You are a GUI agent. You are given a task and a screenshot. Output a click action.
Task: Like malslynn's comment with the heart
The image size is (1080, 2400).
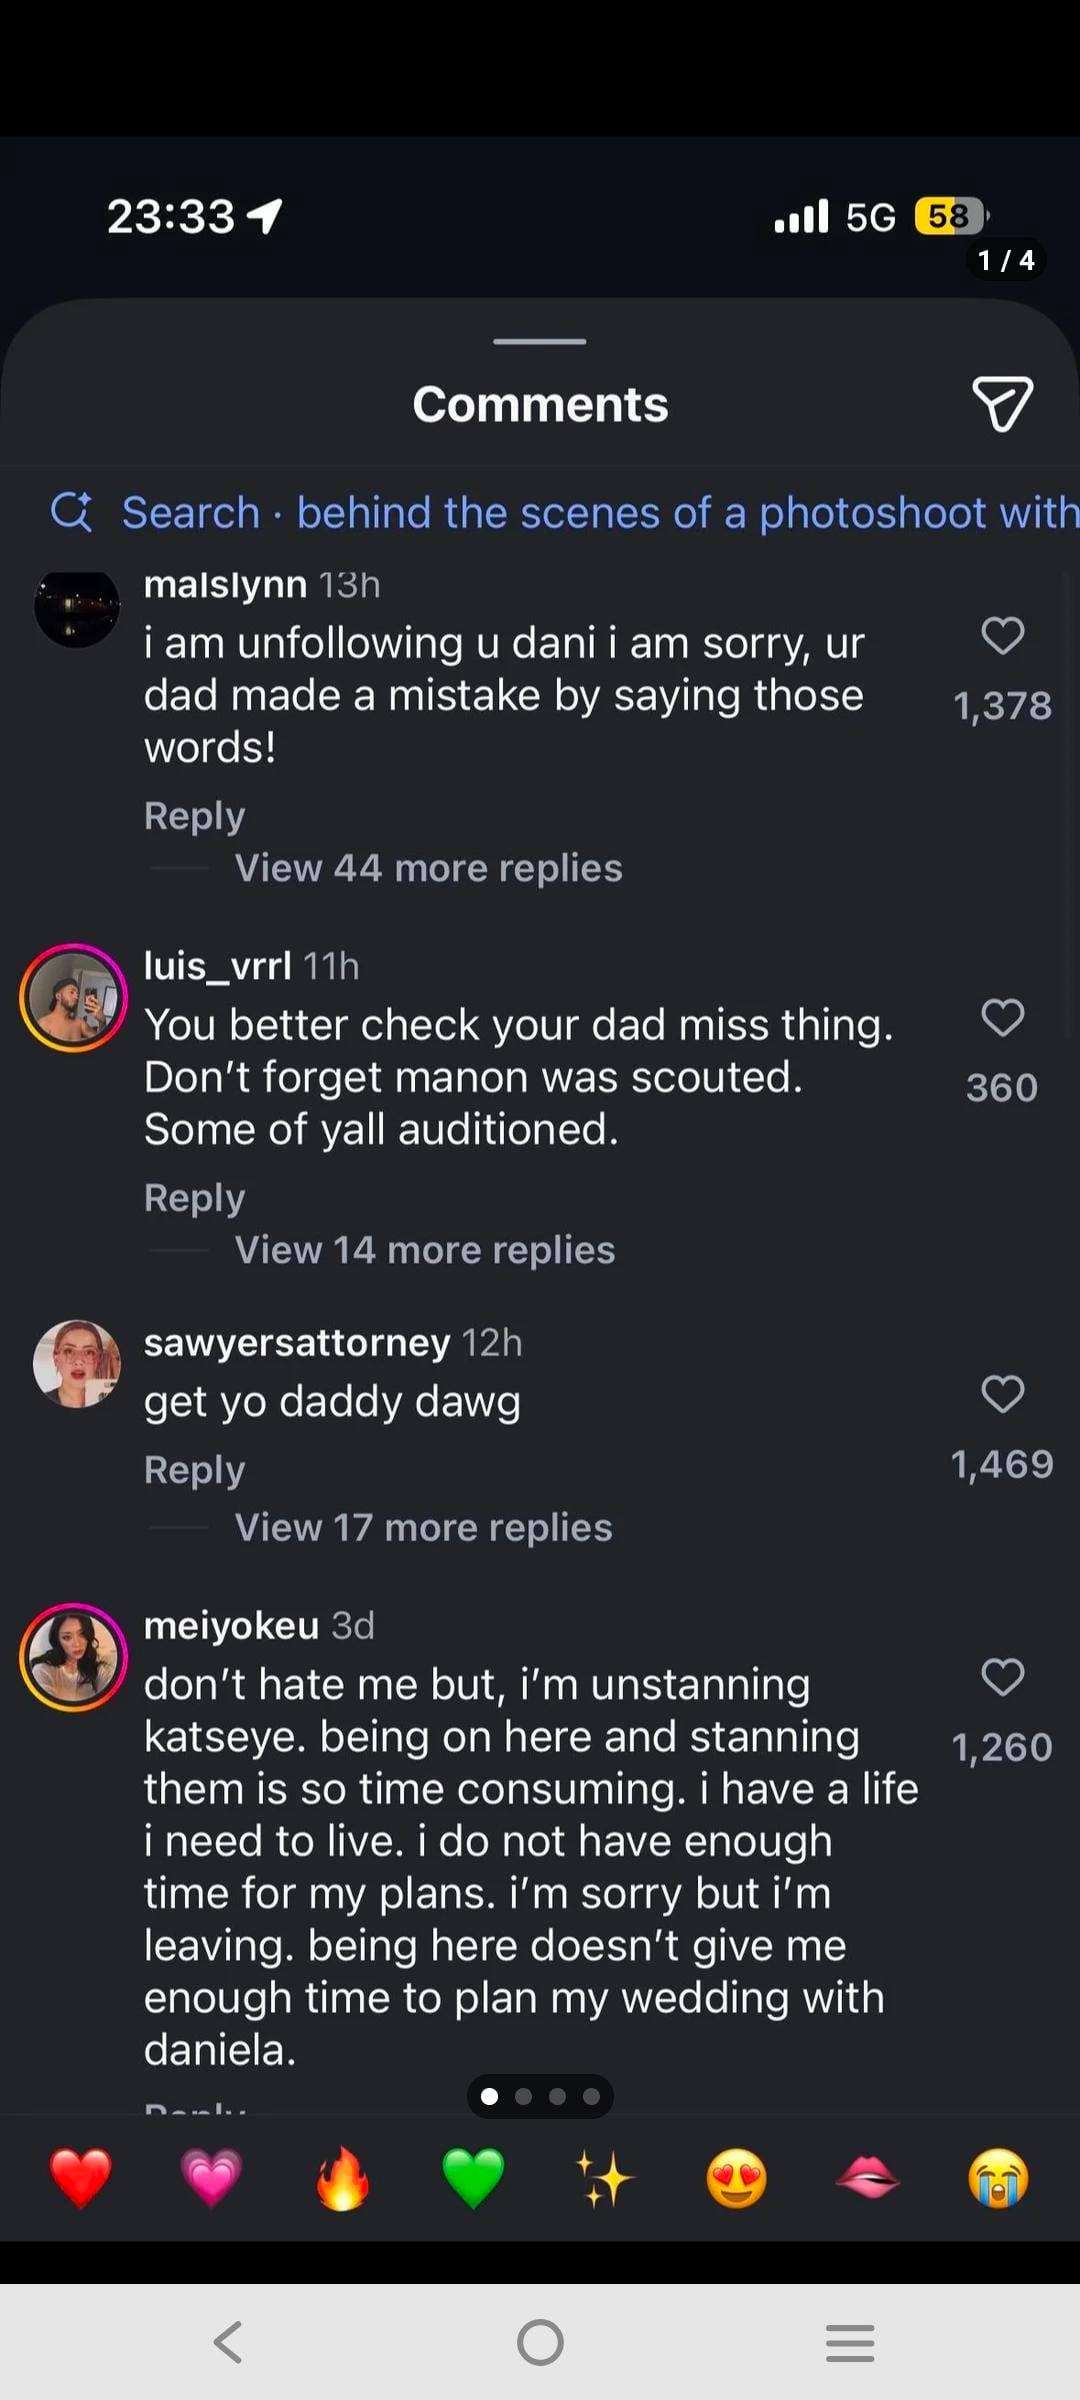(x=1002, y=636)
